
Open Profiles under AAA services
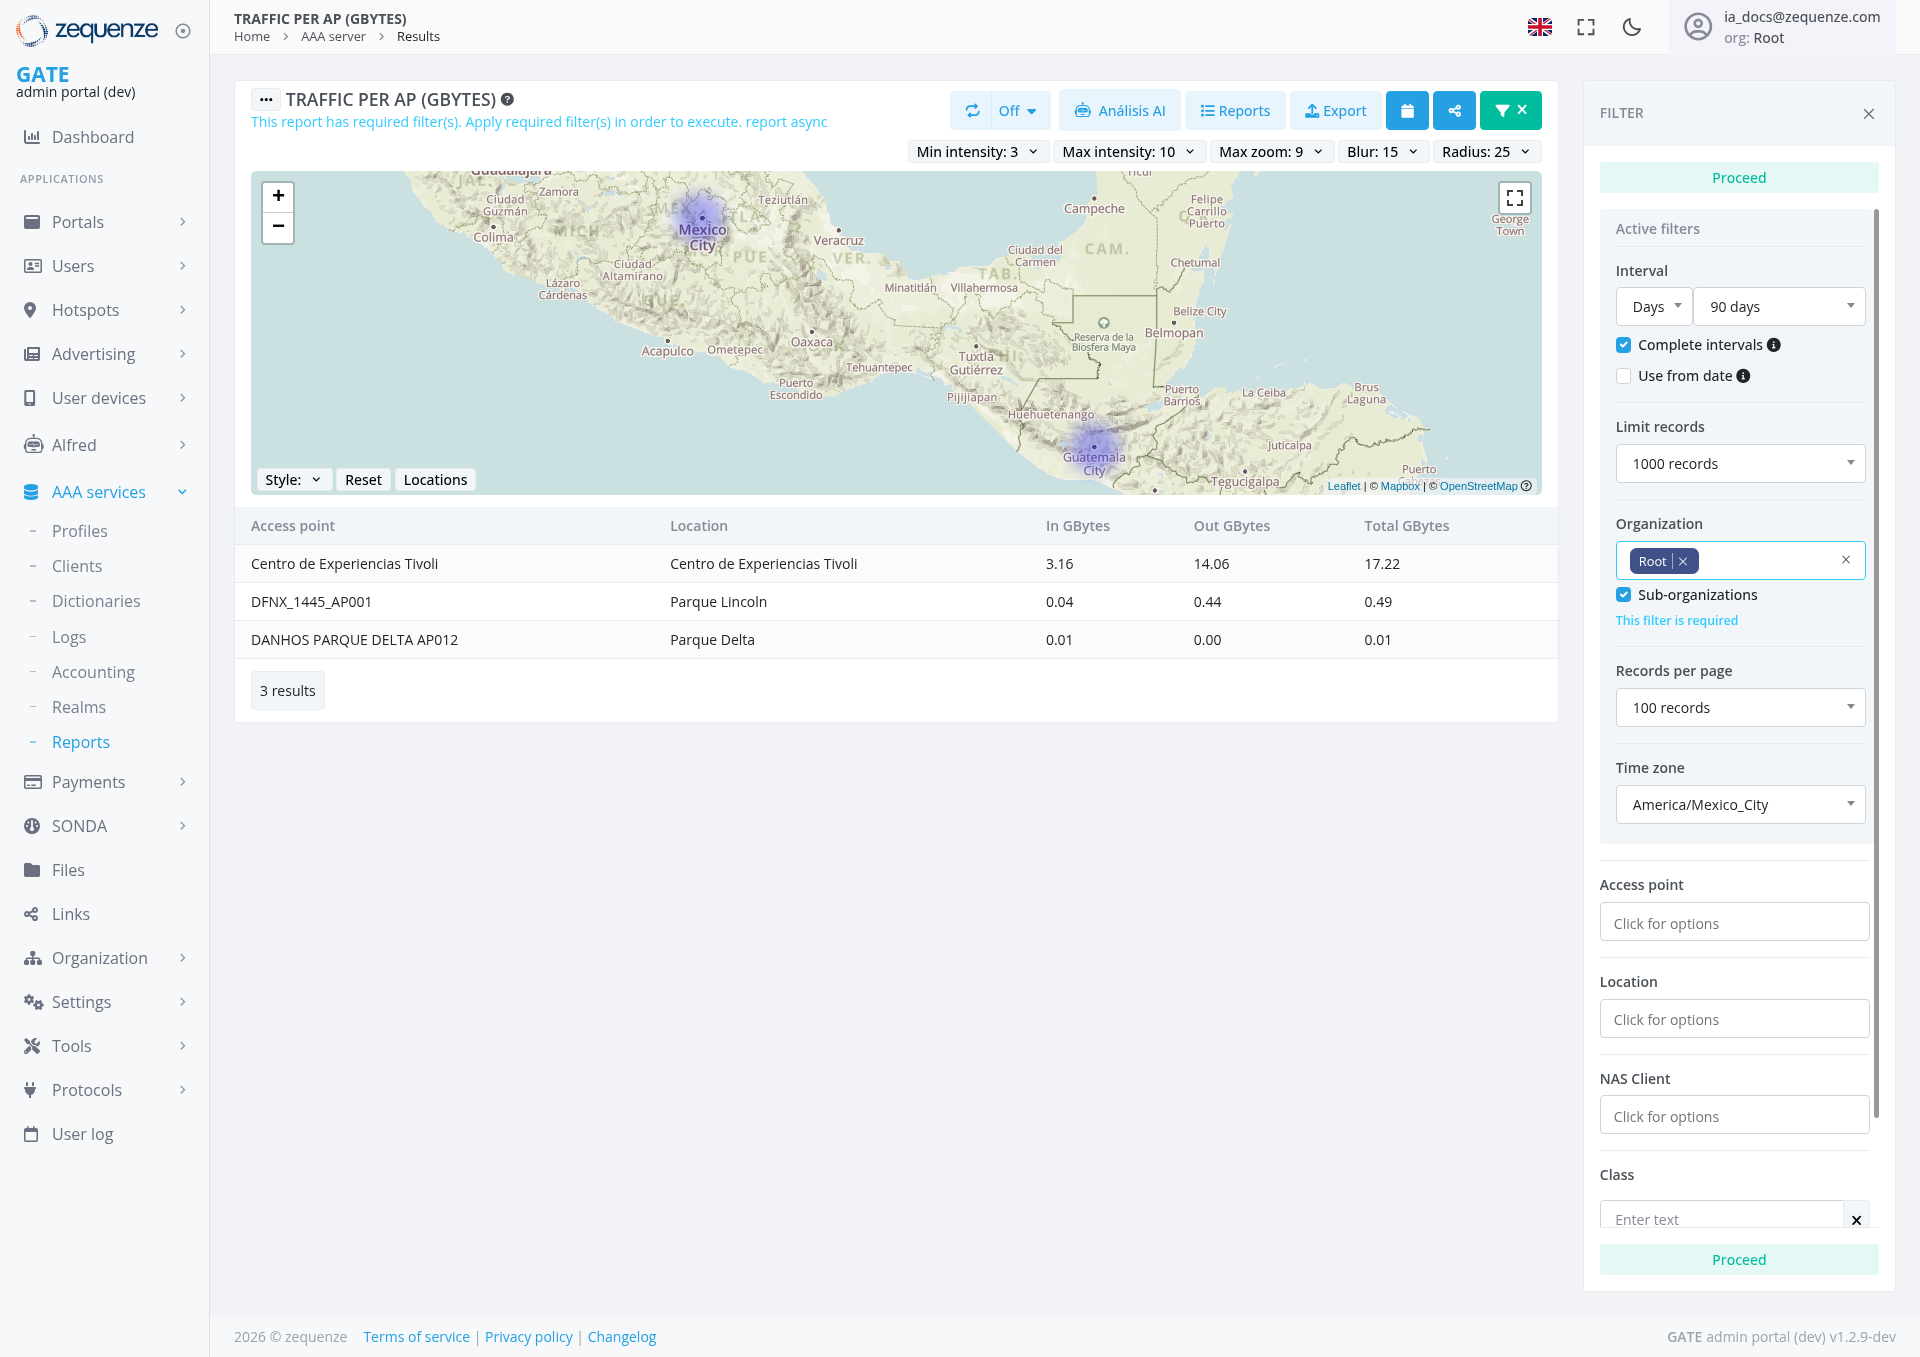(80, 531)
